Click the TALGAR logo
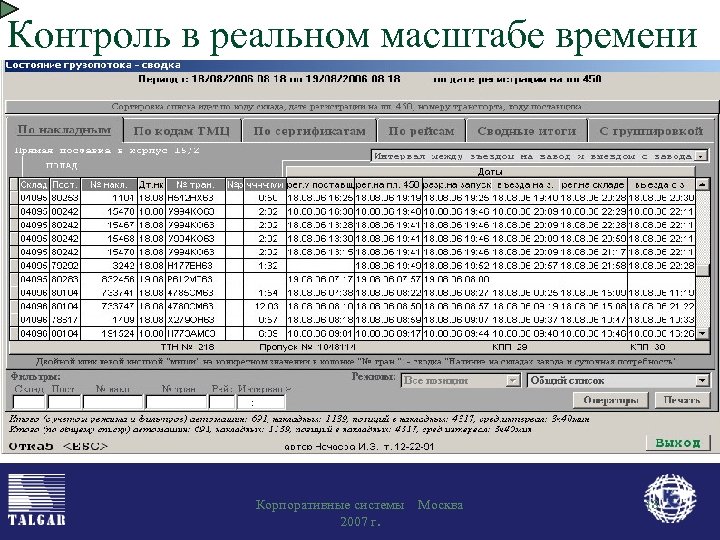Screen dimensions: 720x540 [36, 500]
